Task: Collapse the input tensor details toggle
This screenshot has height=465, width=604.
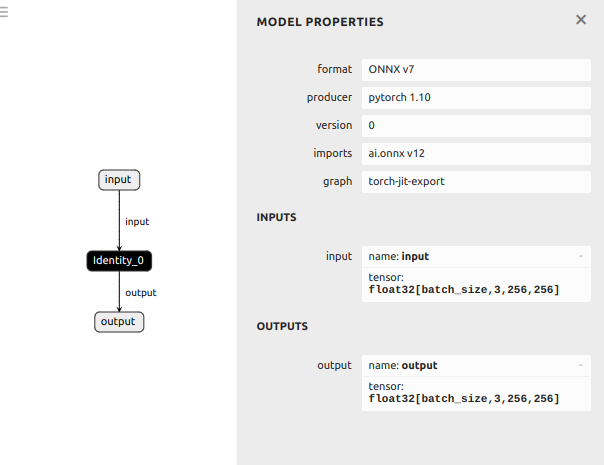Action: (x=581, y=256)
